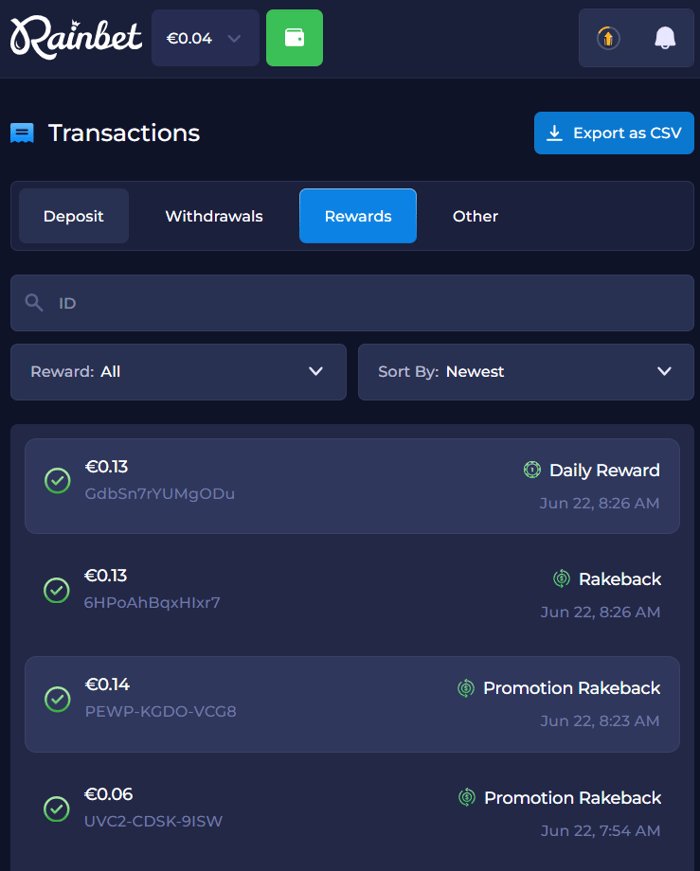The width and height of the screenshot is (700, 871).
Task: Click Promotion Rakeback label dated 8:23 AM
Action: pyautogui.click(x=572, y=688)
